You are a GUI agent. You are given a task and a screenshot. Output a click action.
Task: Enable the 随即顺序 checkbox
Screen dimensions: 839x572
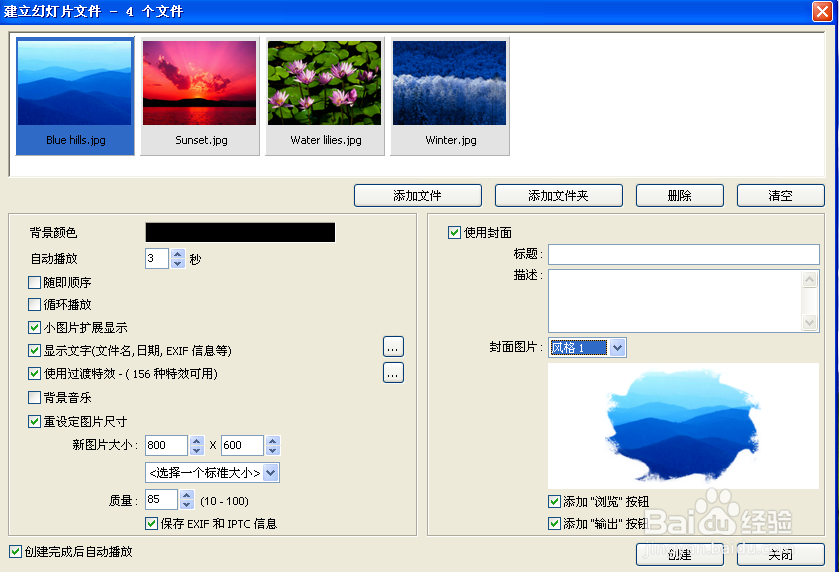(x=34, y=282)
